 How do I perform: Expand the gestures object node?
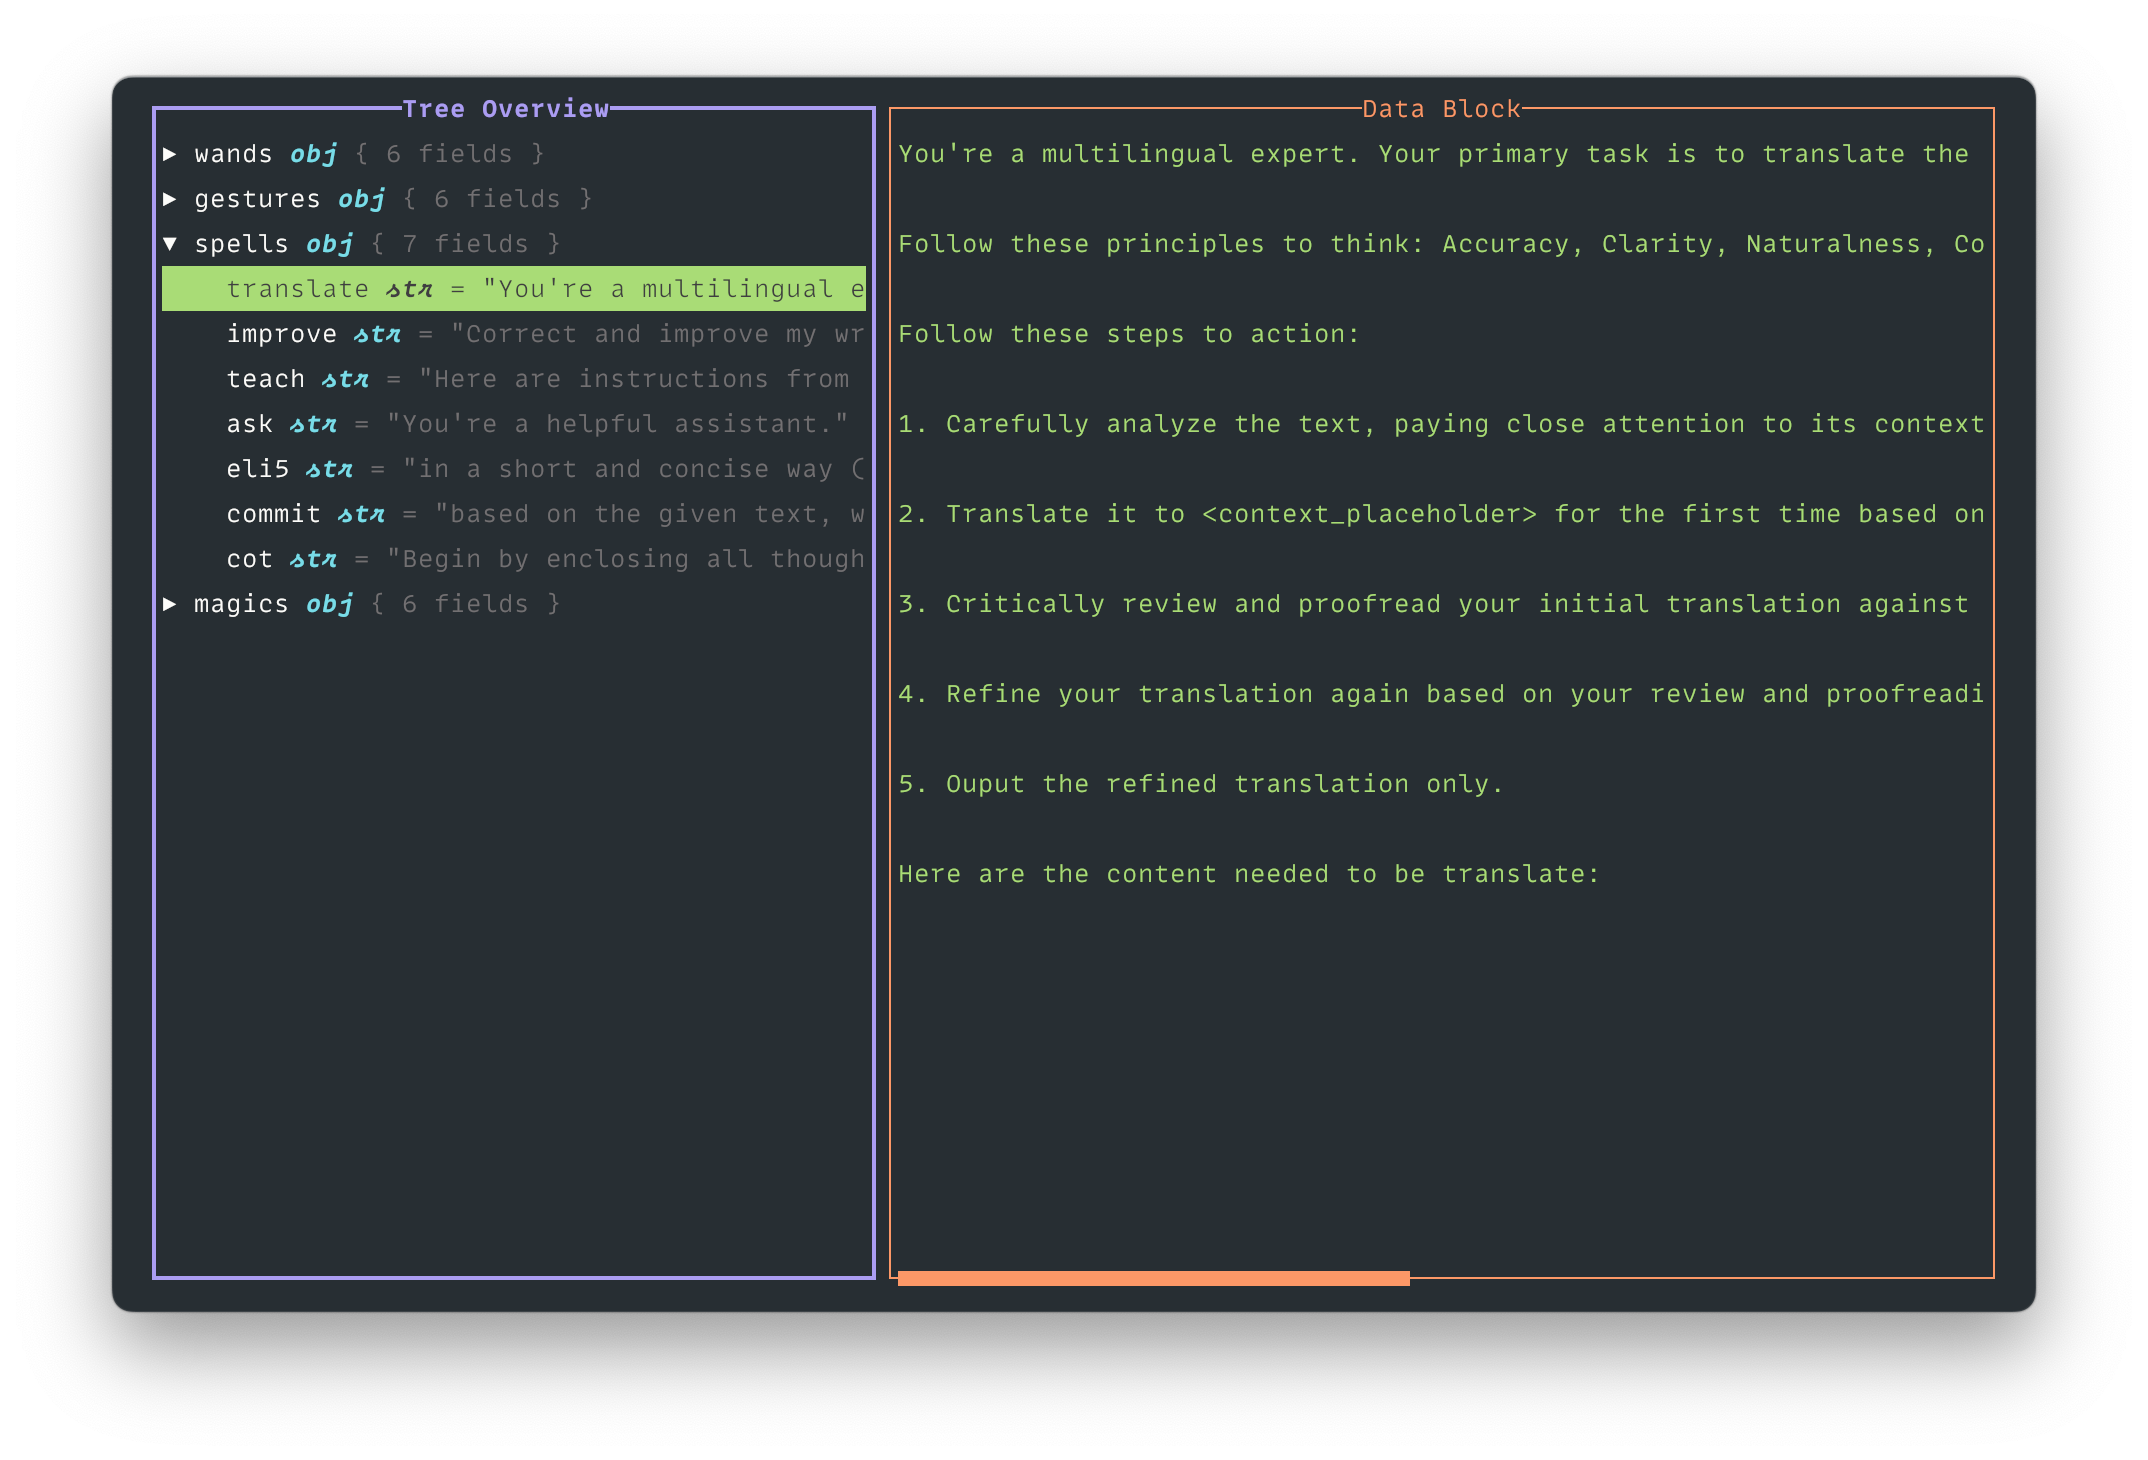click(170, 199)
